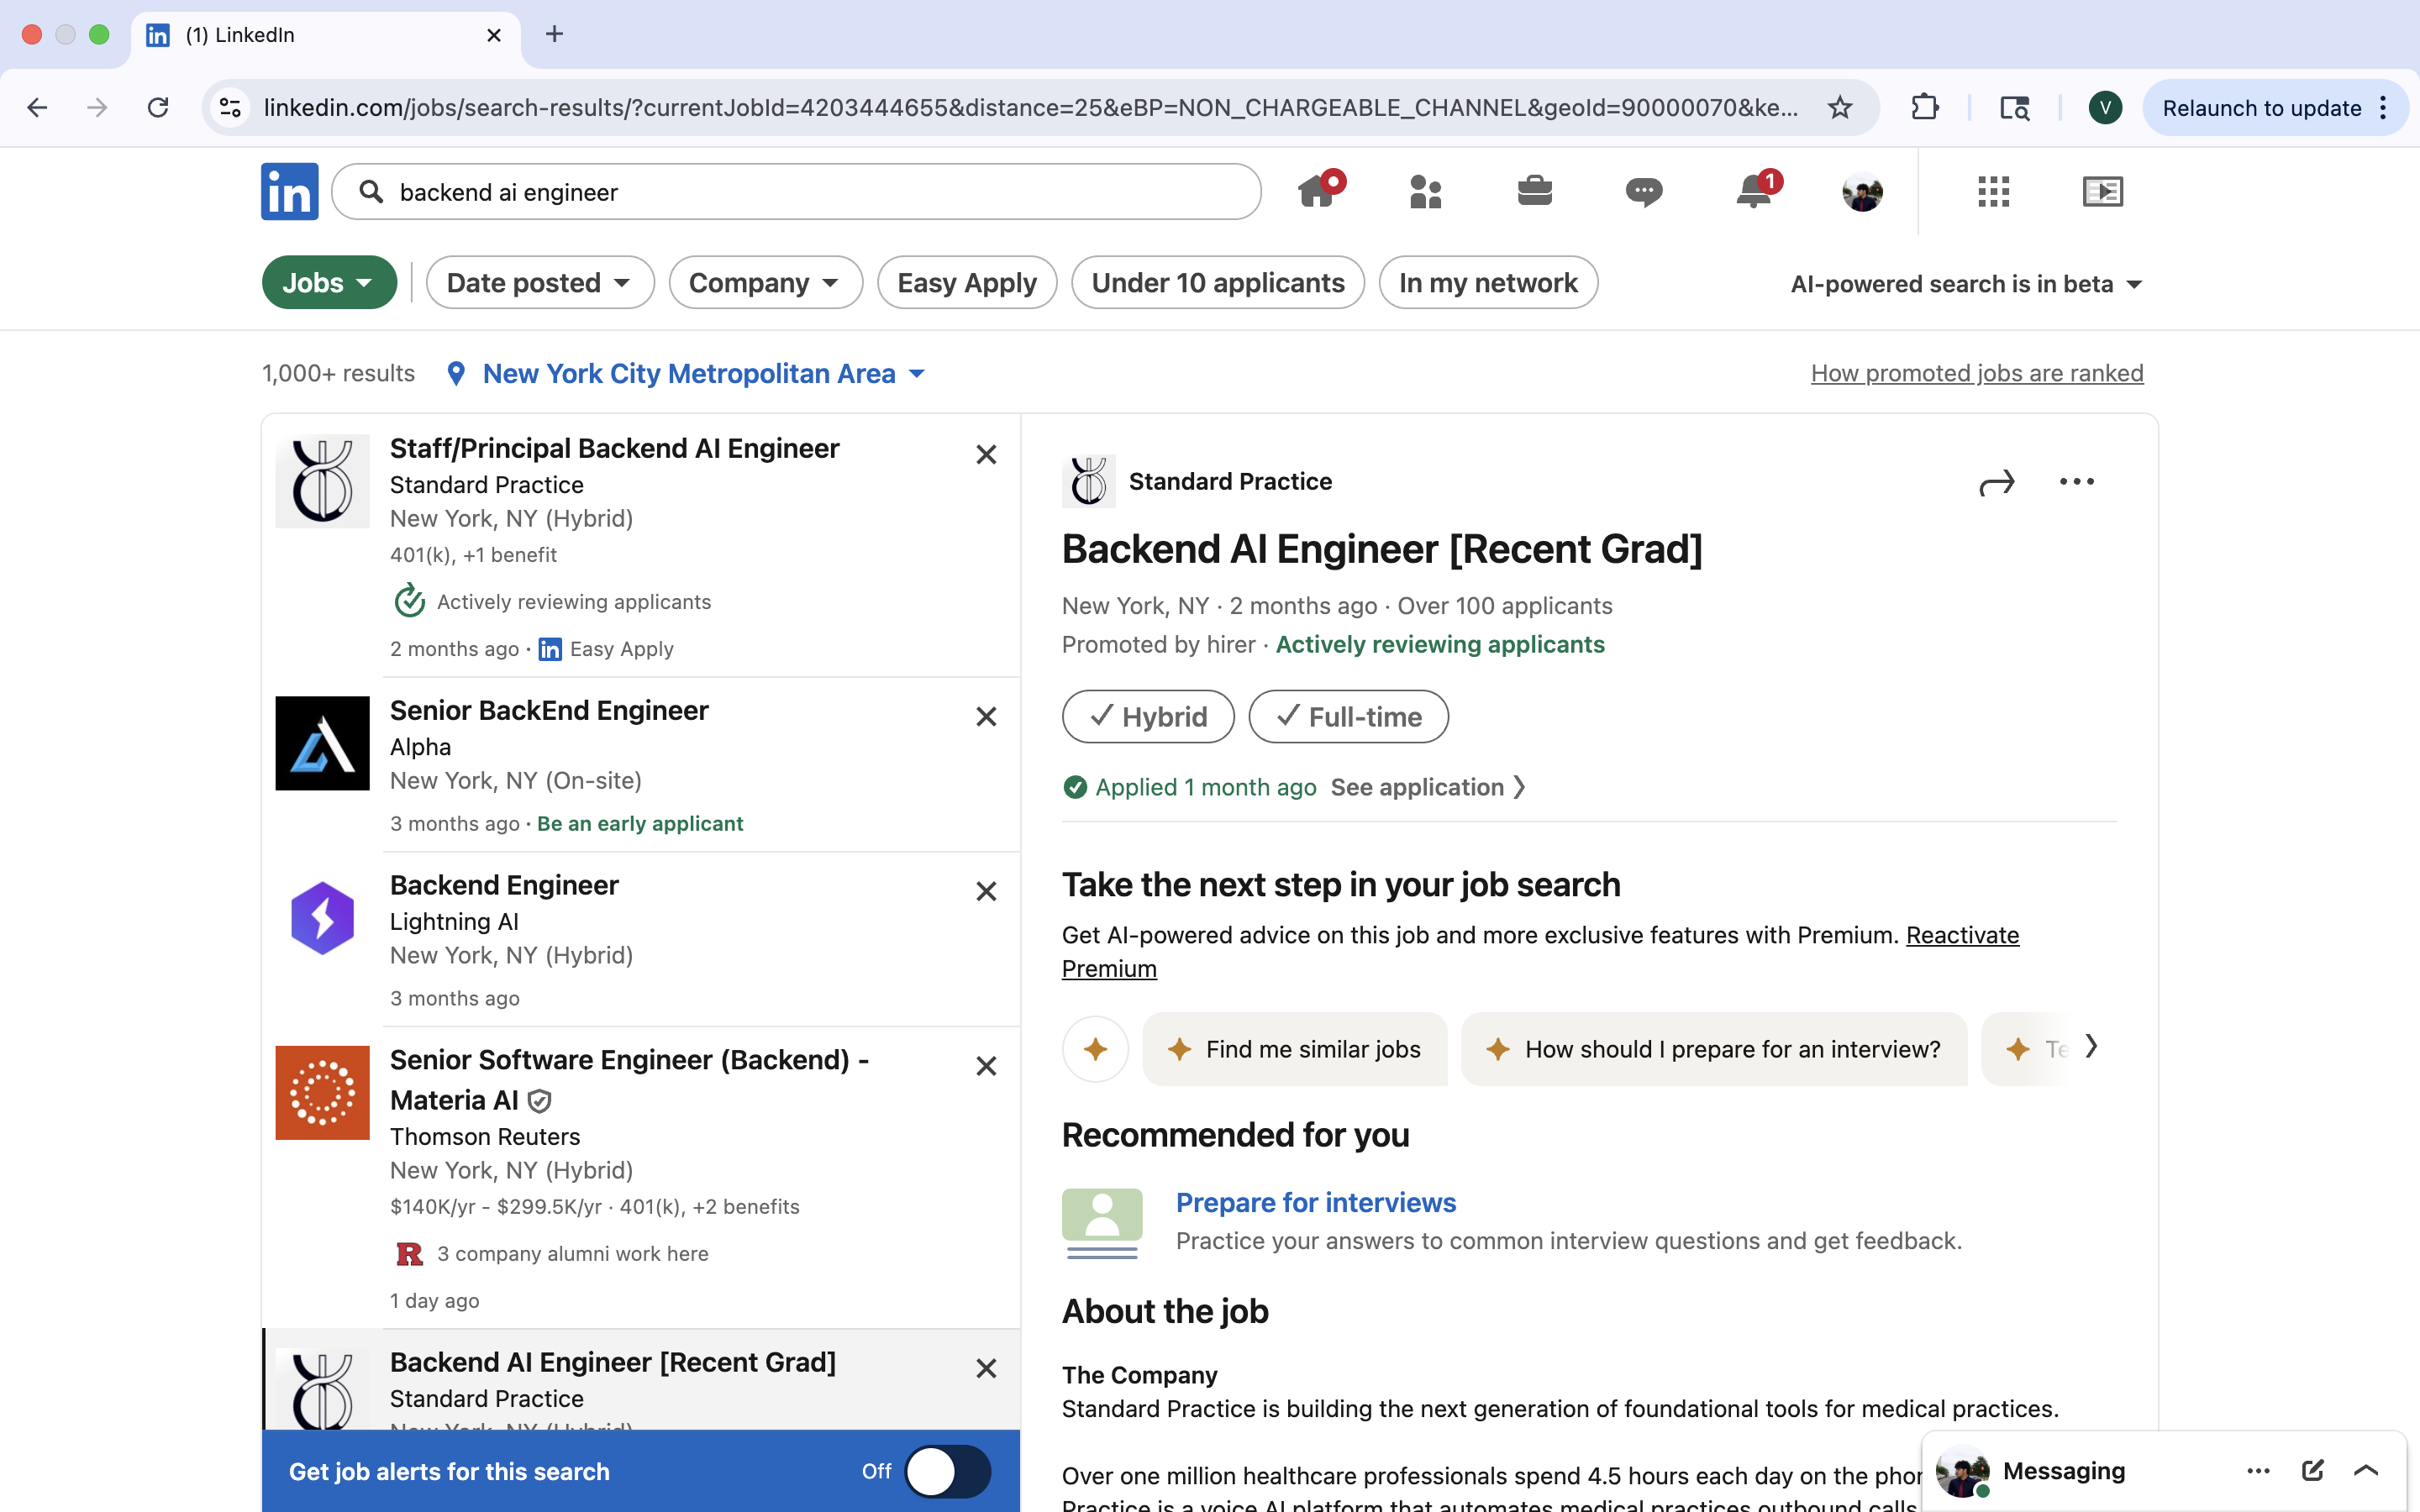Screen dimensions: 2420x1512
Task: Show next AI suggestion chips arrow
Action: tap(2090, 1047)
